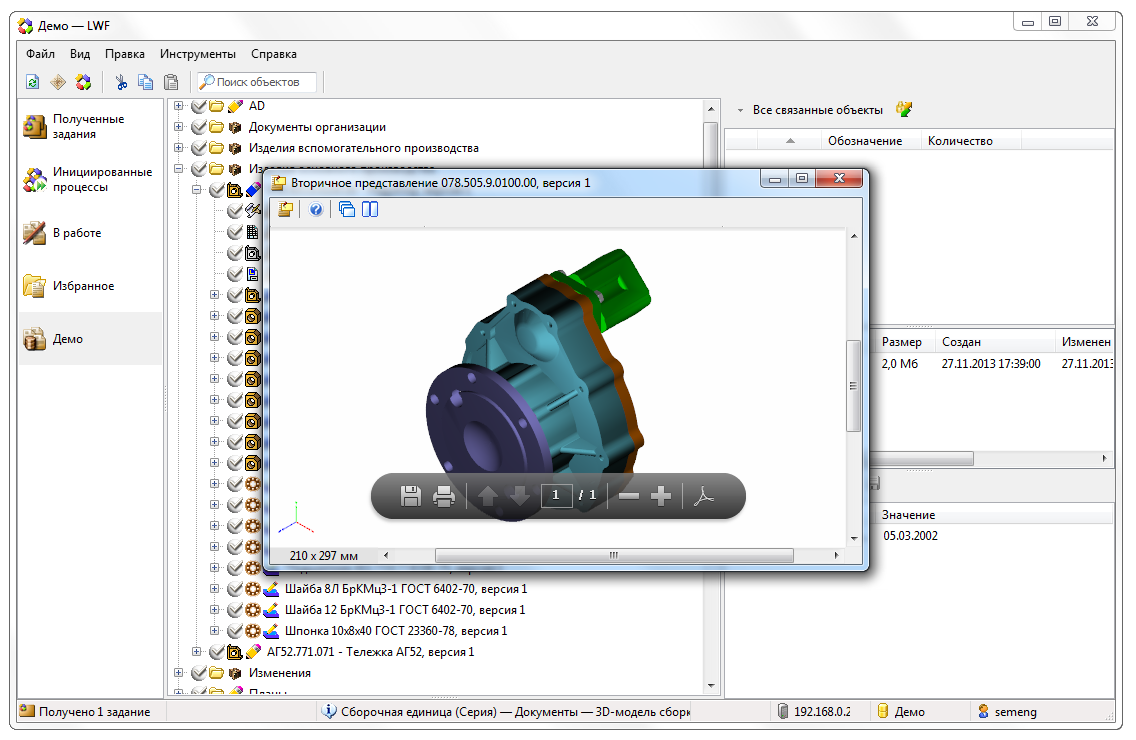Toggle the checkmark on the AD row

pyautogui.click(x=199, y=107)
